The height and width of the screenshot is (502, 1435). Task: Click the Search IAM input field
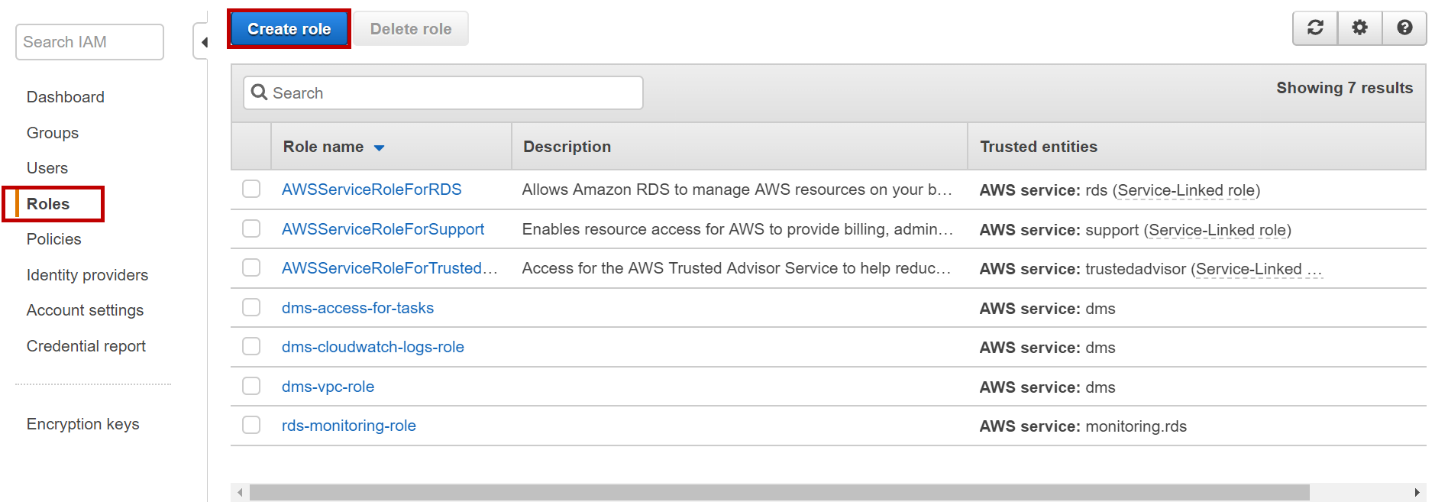pyautogui.click(x=89, y=42)
